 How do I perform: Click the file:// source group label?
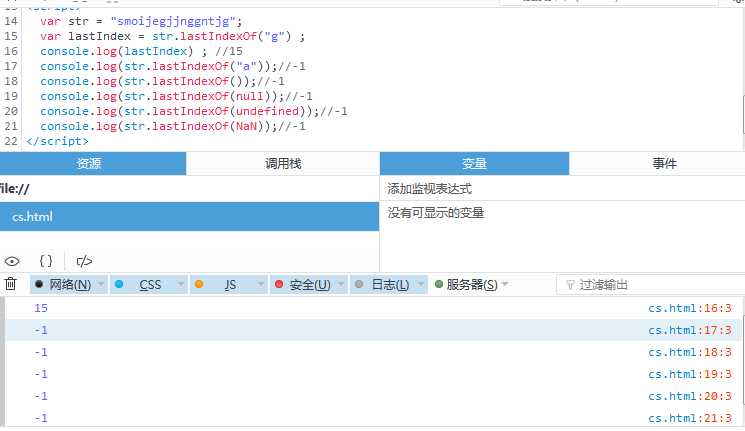pyautogui.click(x=15, y=189)
